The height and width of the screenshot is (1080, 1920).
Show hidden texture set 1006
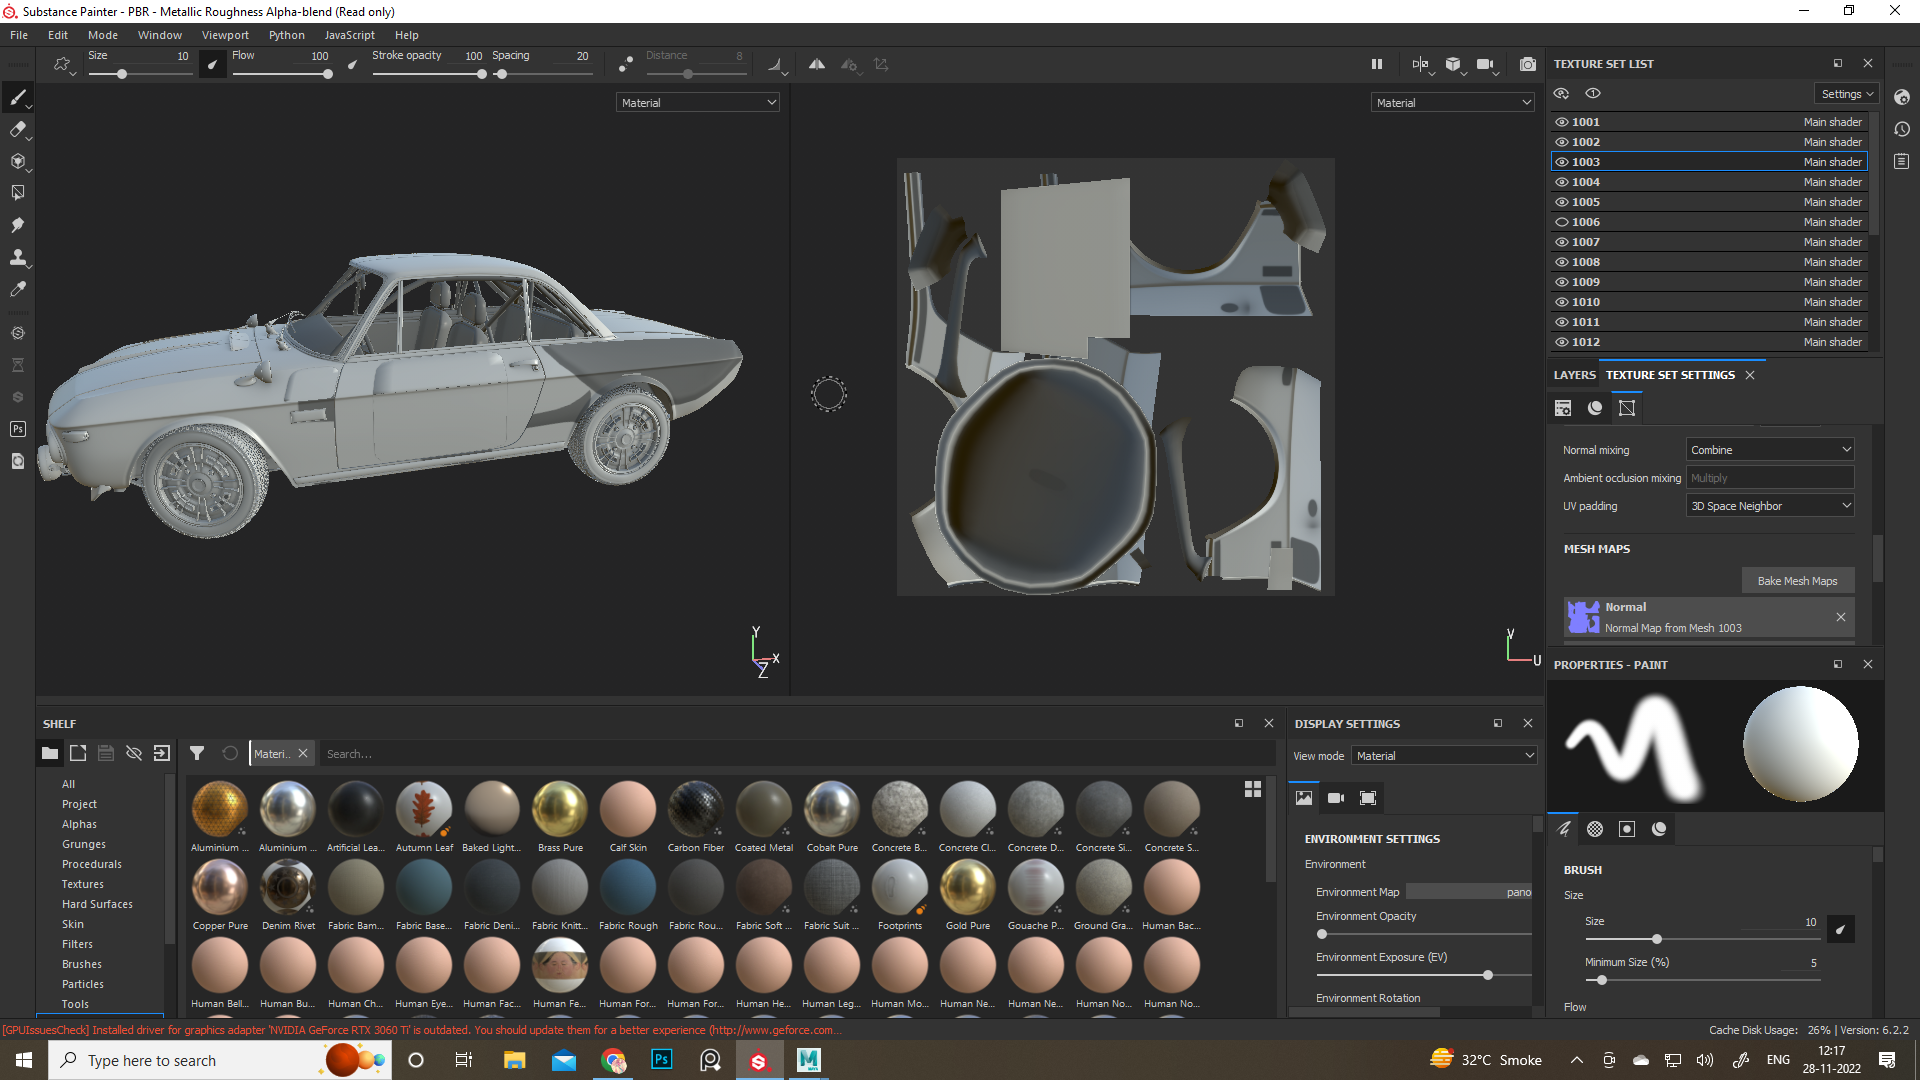tap(1561, 222)
